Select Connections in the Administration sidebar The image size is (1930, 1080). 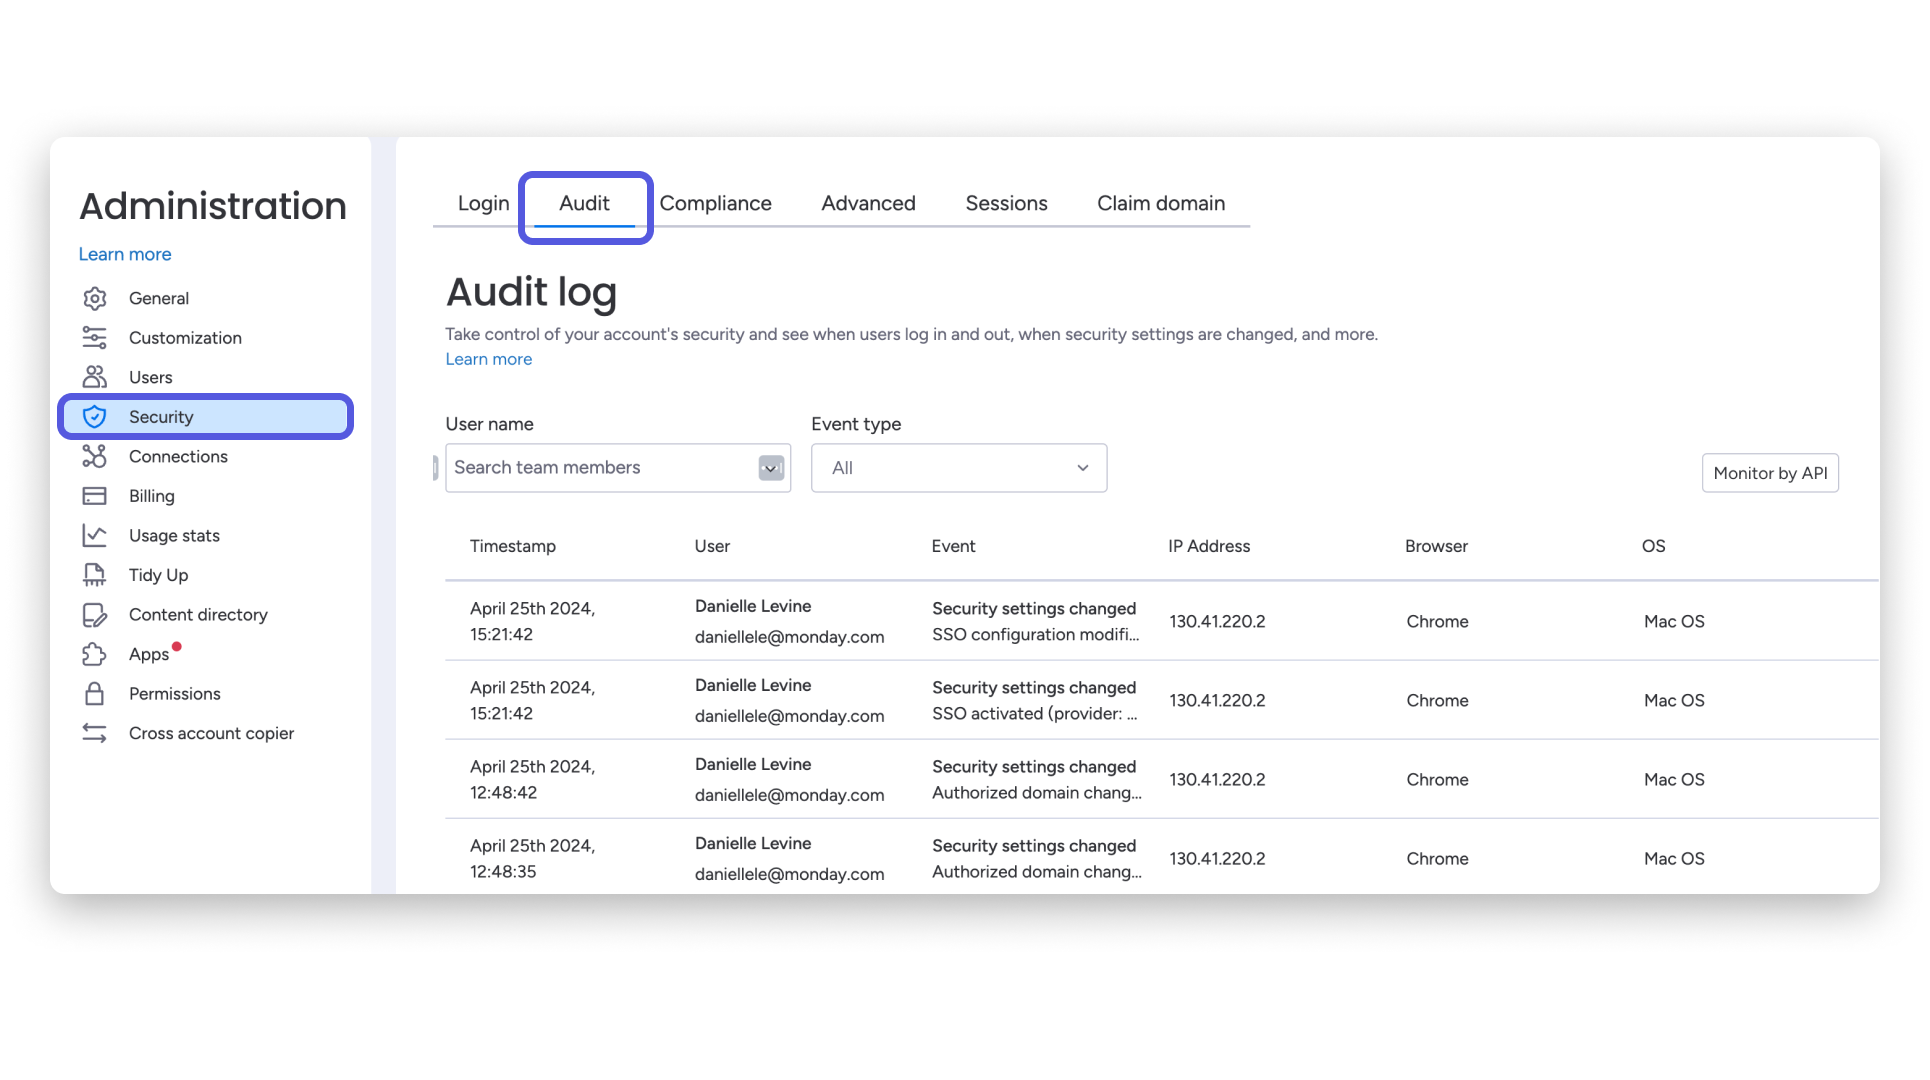pyautogui.click(x=178, y=456)
